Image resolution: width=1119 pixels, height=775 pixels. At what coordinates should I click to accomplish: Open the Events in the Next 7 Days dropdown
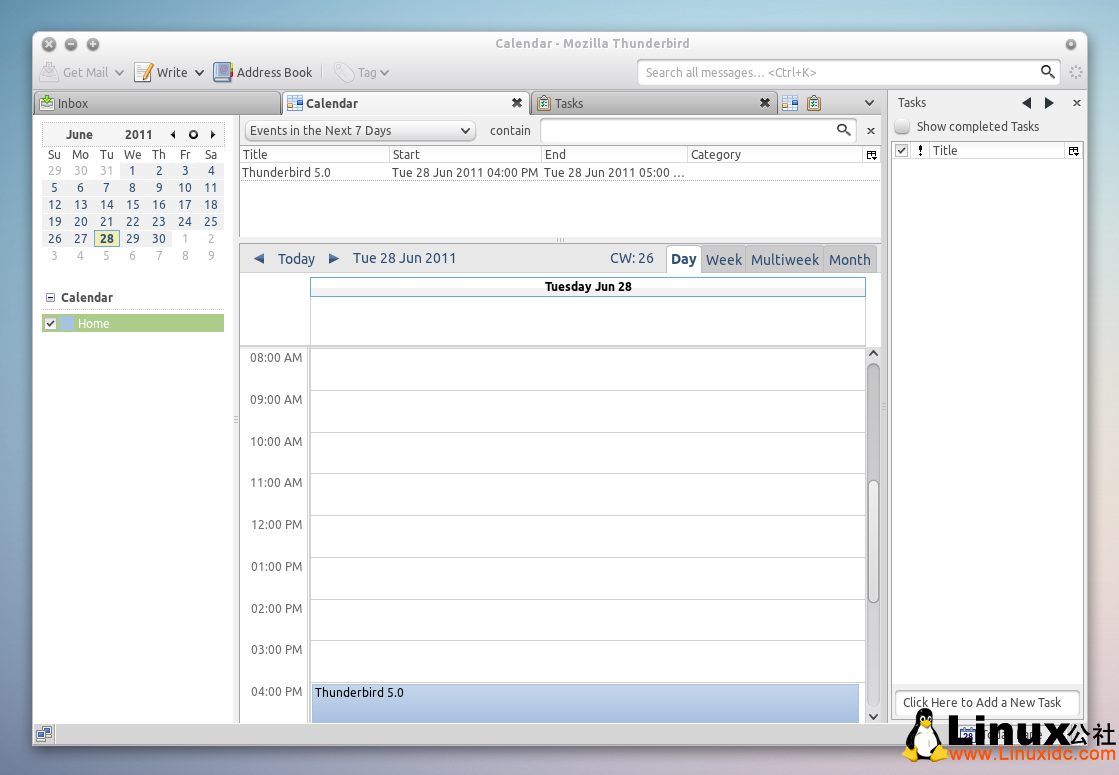pyautogui.click(x=359, y=130)
